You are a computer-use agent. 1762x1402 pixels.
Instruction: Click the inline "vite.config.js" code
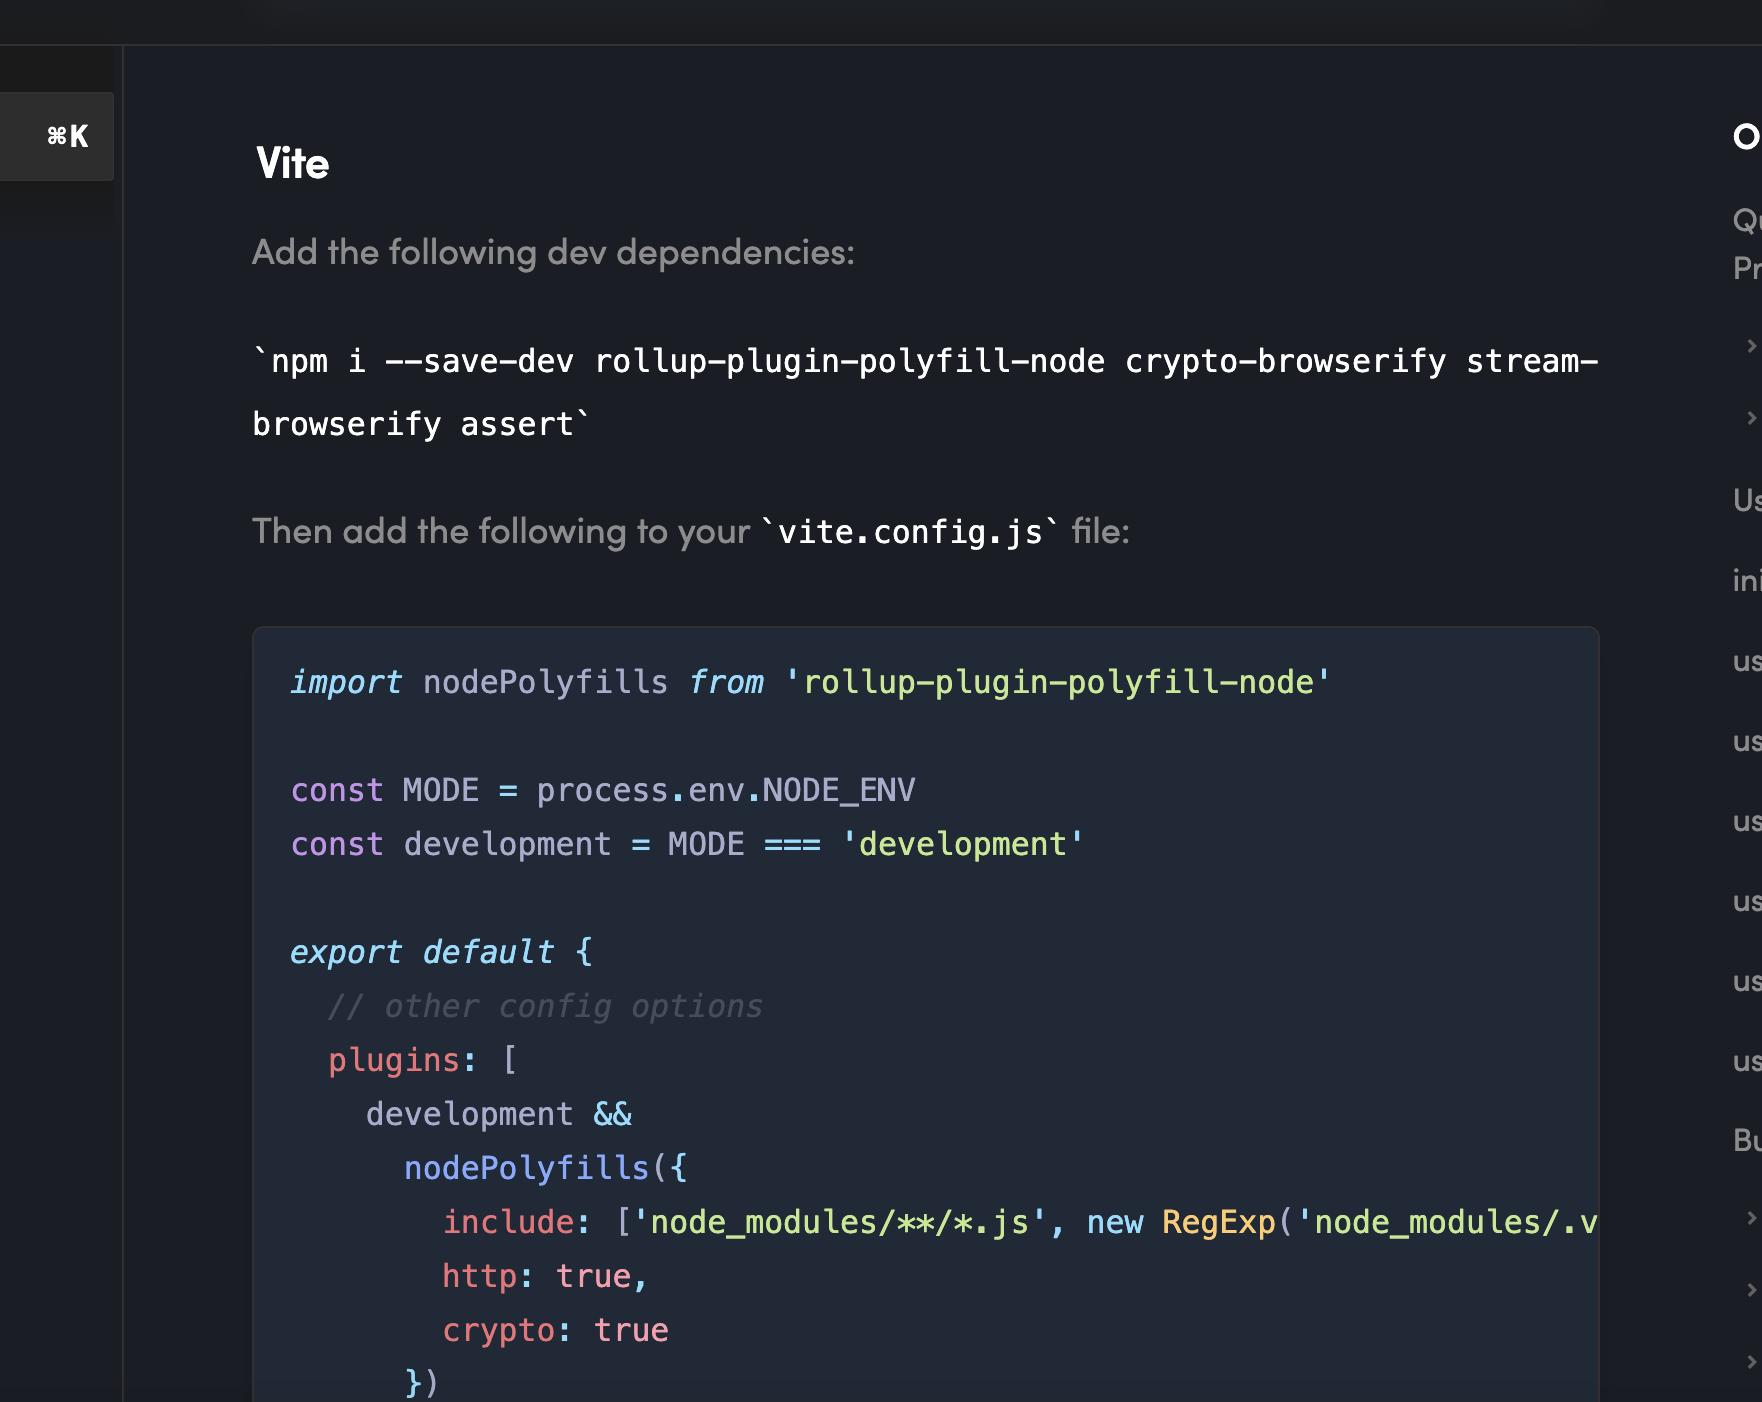tap(910, 532)
